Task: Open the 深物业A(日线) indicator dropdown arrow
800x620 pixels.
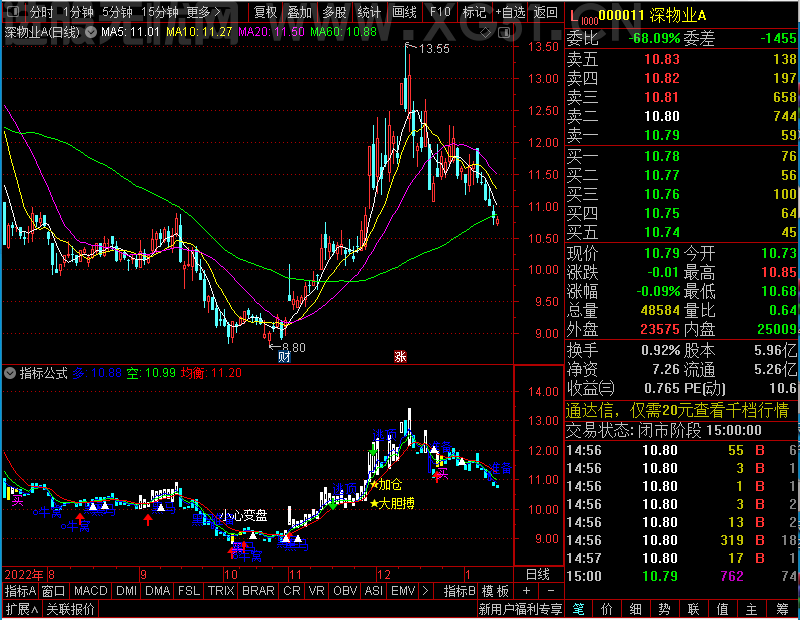Action: click(91, 32)
